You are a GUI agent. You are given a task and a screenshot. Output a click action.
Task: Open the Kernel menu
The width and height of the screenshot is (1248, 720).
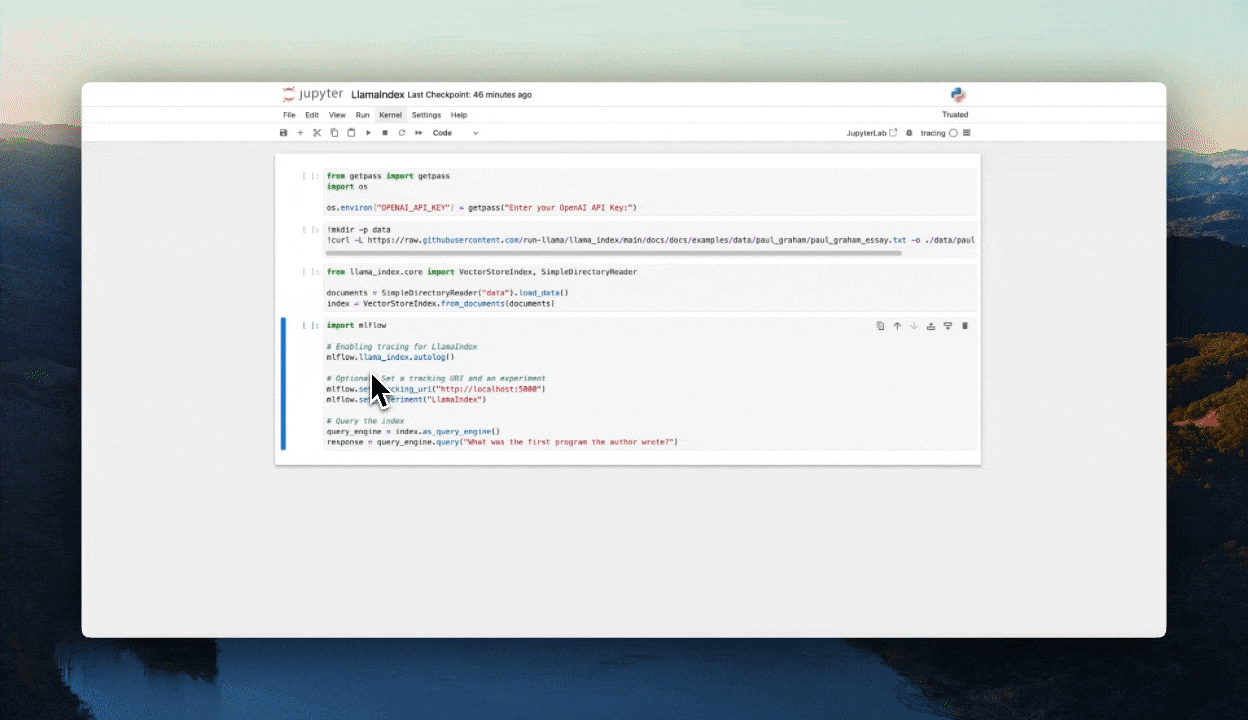coord(390,114)
